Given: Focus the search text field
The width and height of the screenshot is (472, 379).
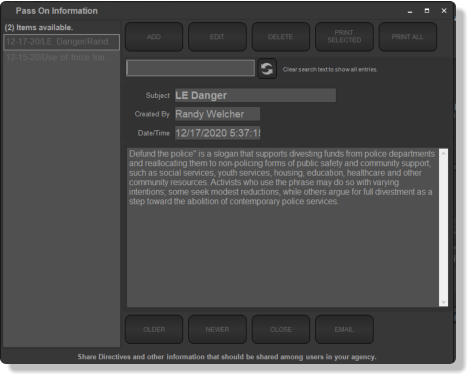Looking at the screenshot, I should click(x=191, y=68).
